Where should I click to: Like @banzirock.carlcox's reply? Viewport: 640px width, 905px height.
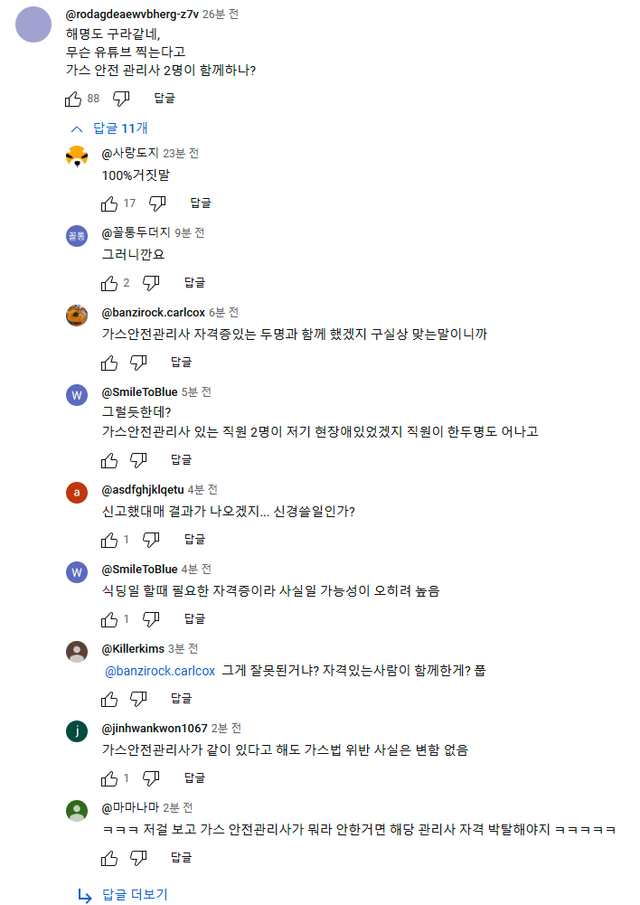[x=110, y=361]
